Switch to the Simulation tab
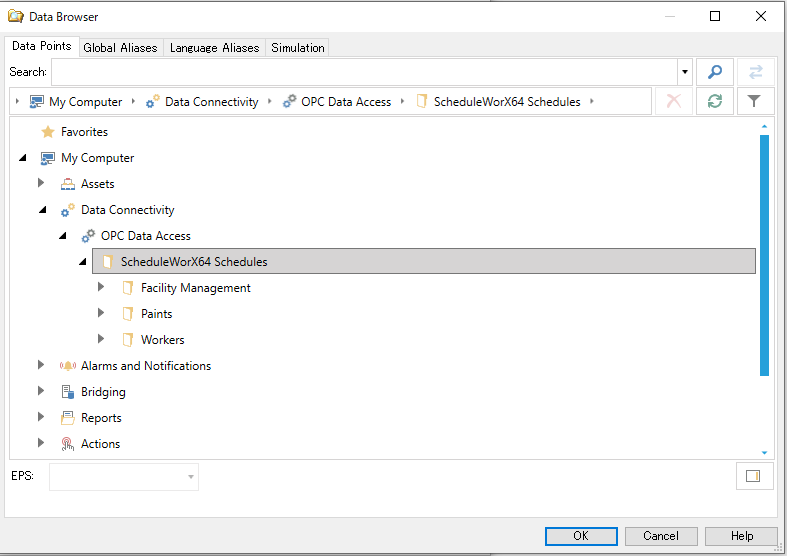The image size is (787, 556). point(298,47)
